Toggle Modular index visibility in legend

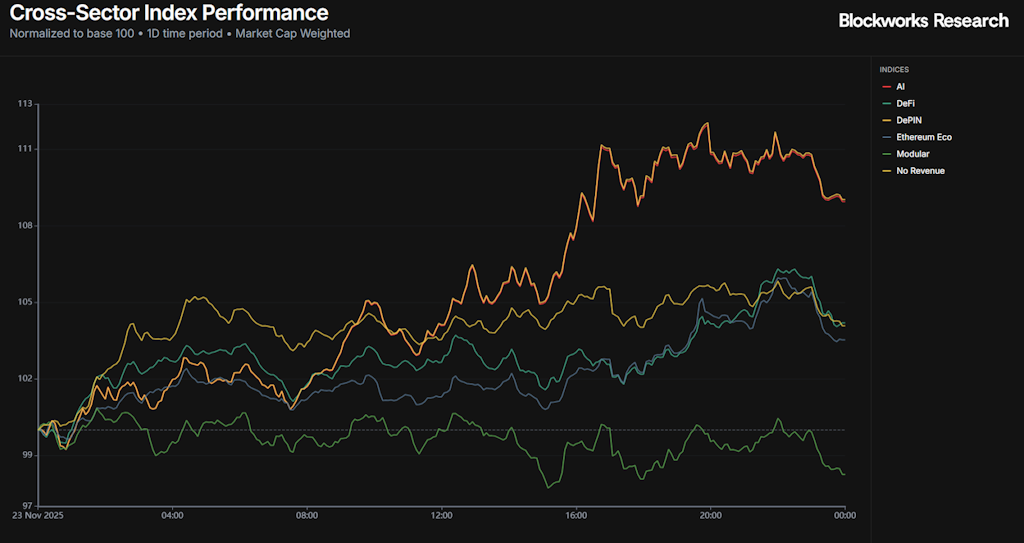click(x=912, y=154)
